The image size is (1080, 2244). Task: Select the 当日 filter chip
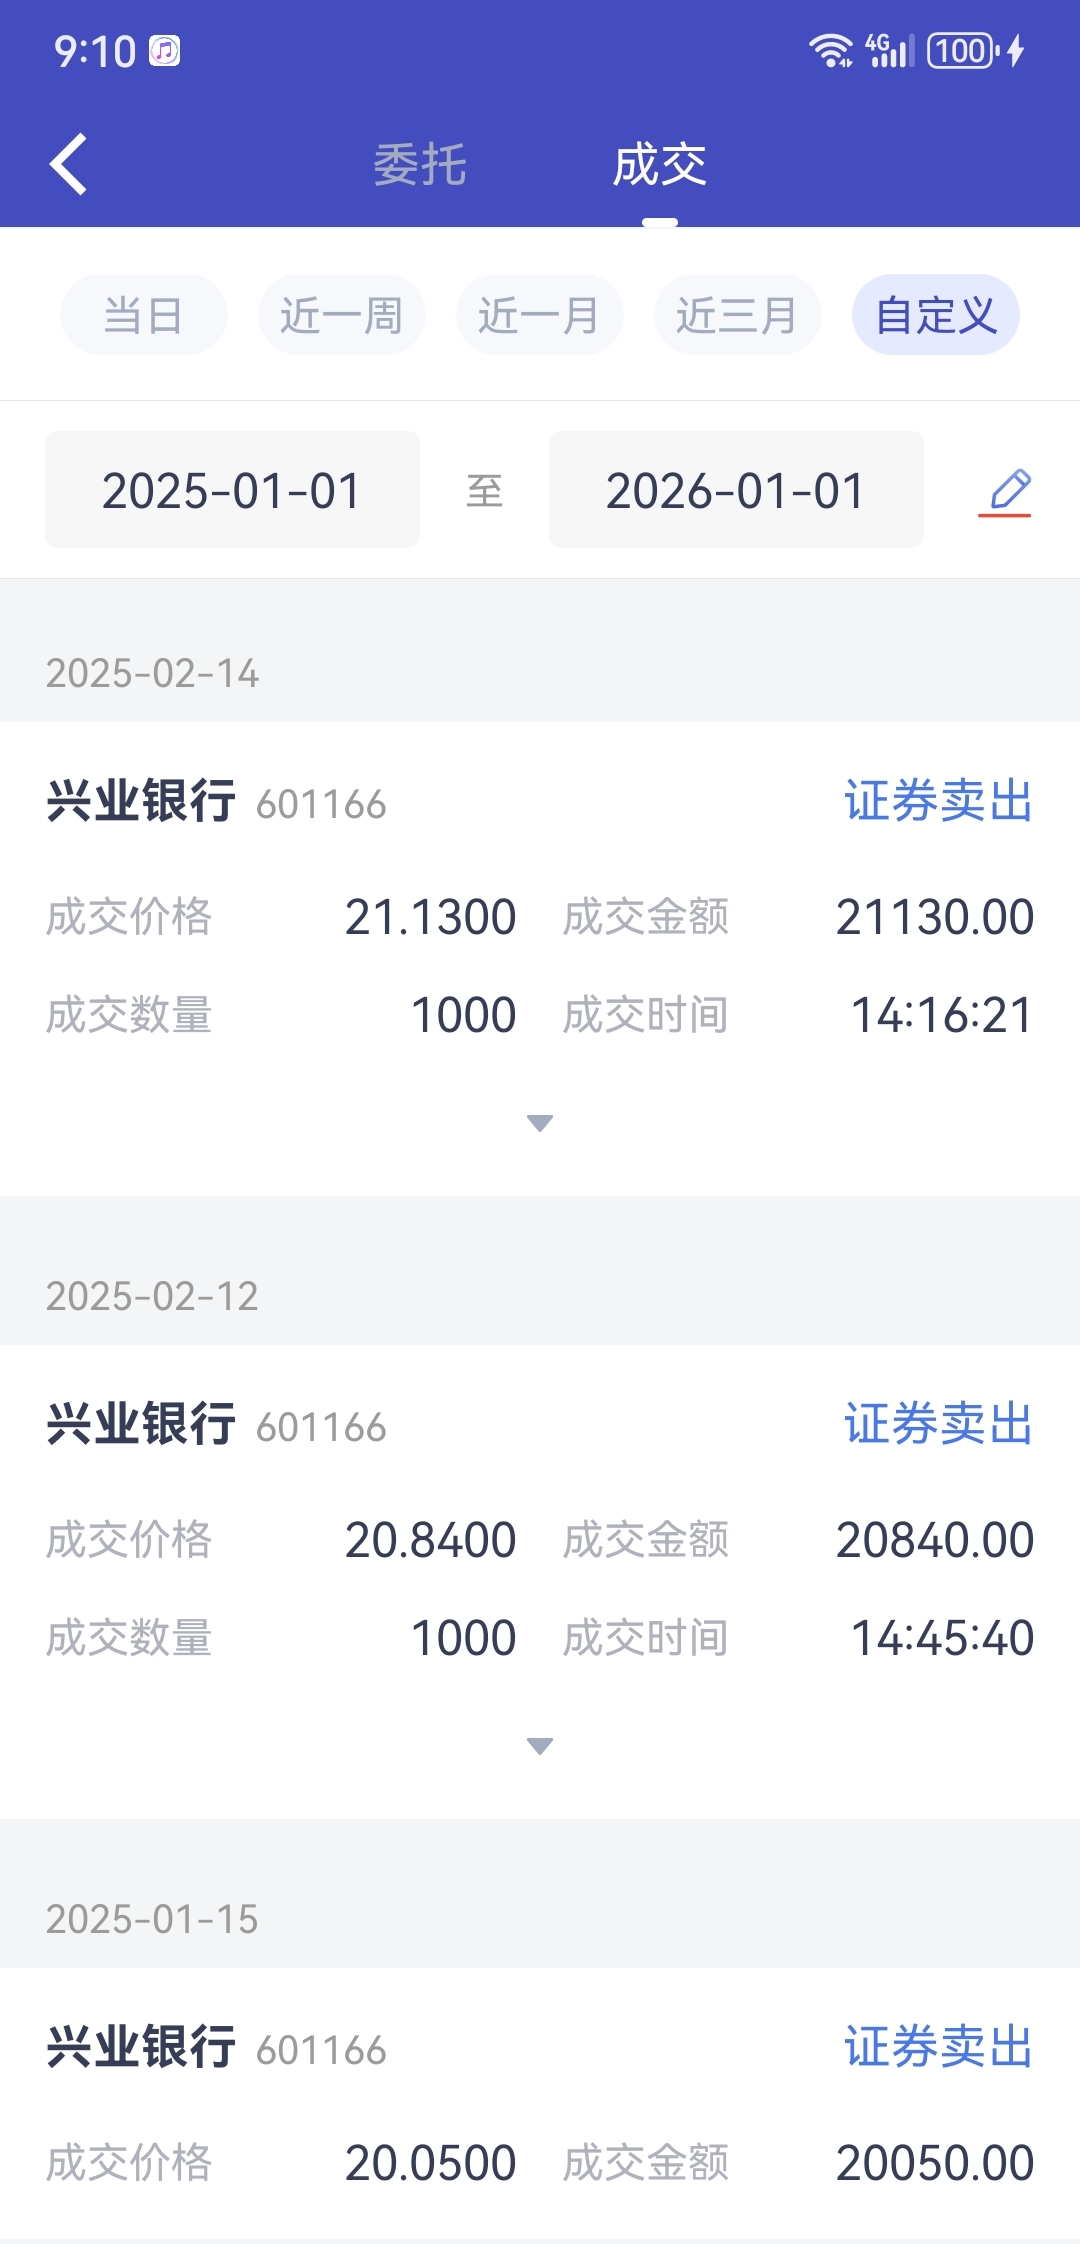point(144,315)
